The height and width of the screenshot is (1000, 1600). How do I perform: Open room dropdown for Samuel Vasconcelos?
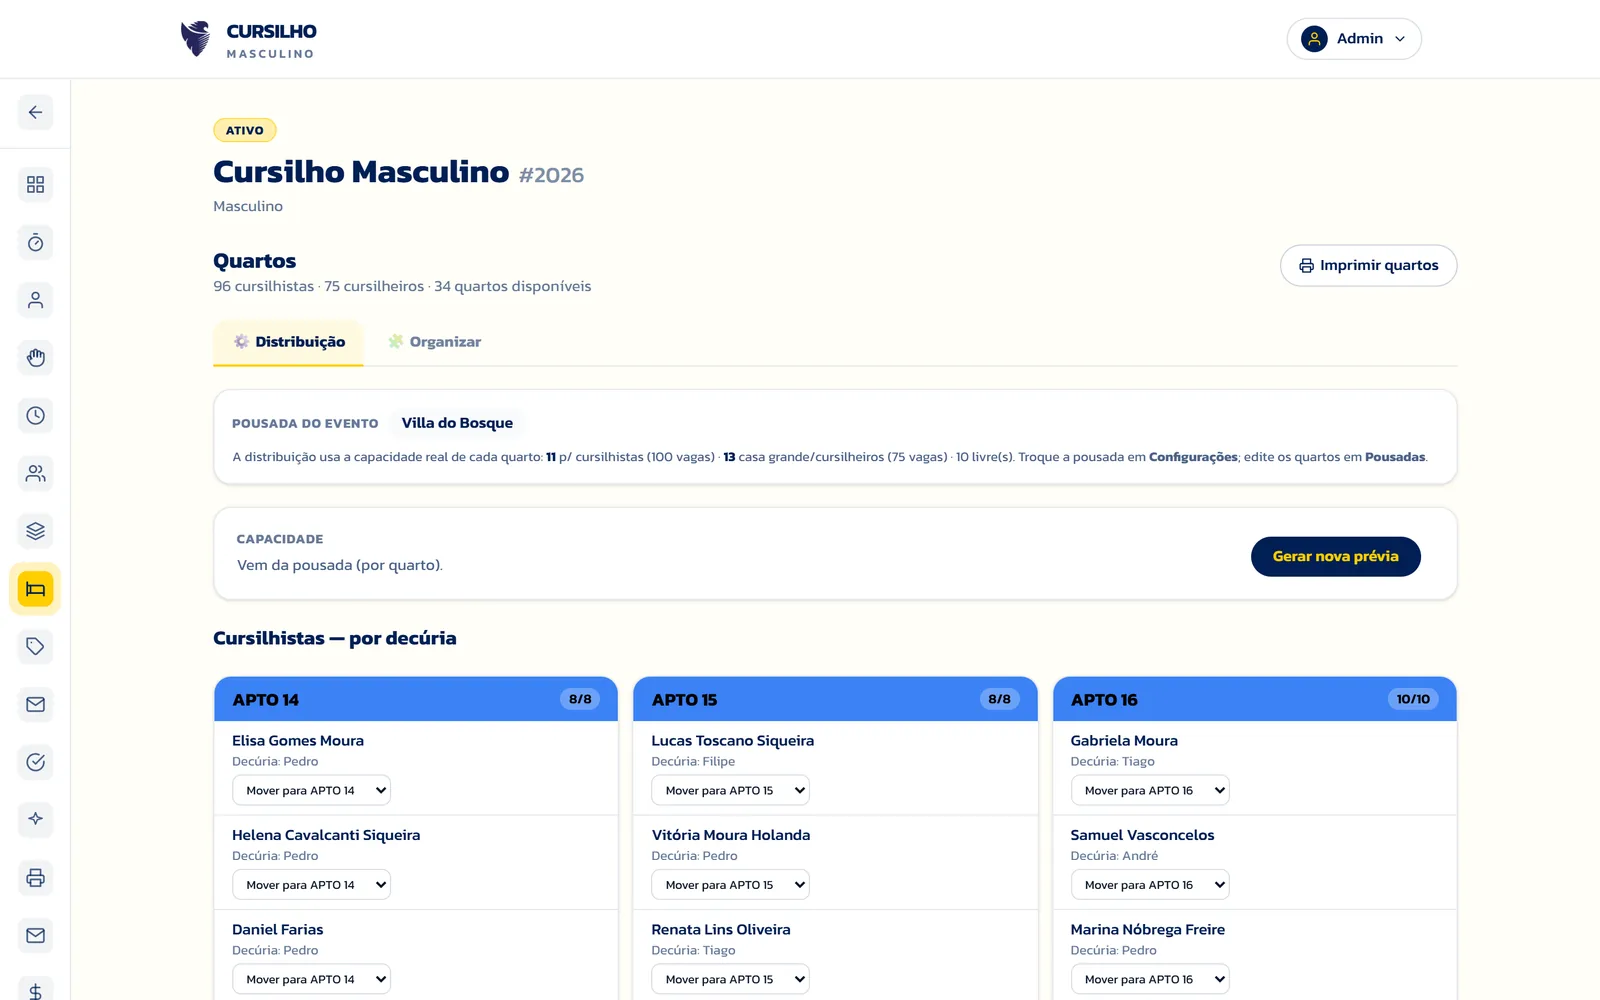coord(1149,885)
